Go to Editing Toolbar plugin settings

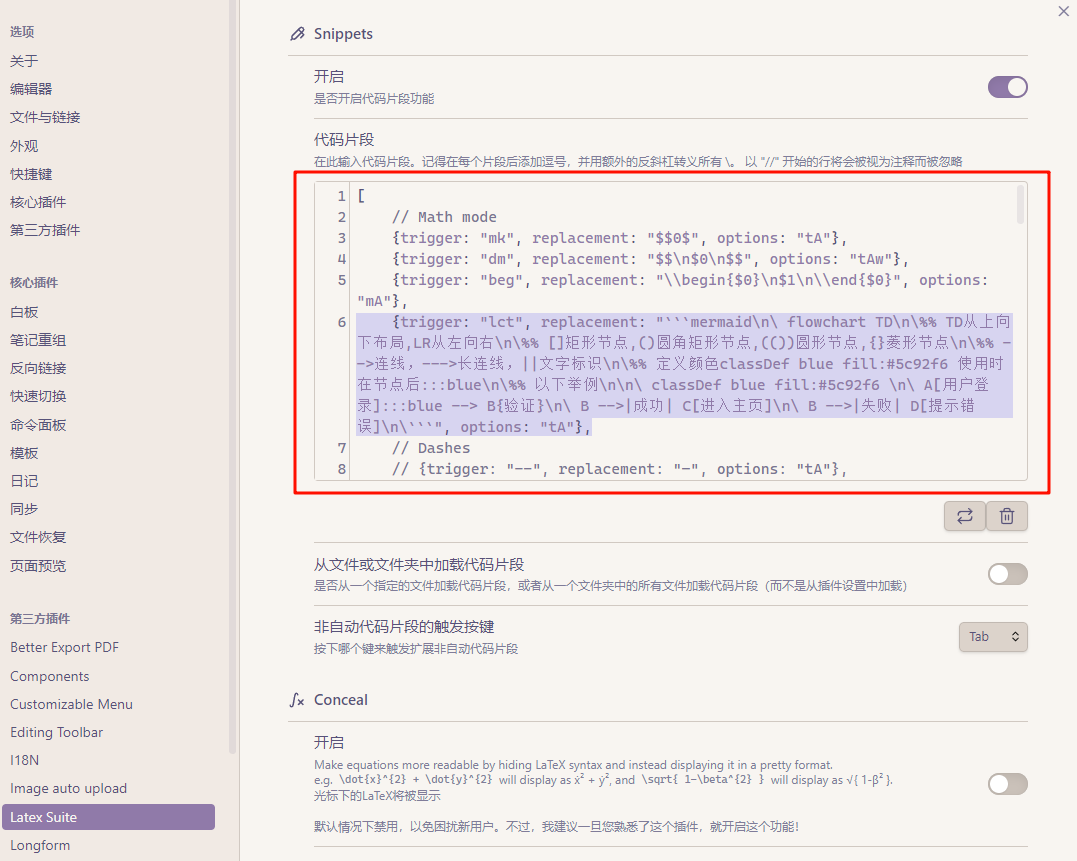[56, 732]
